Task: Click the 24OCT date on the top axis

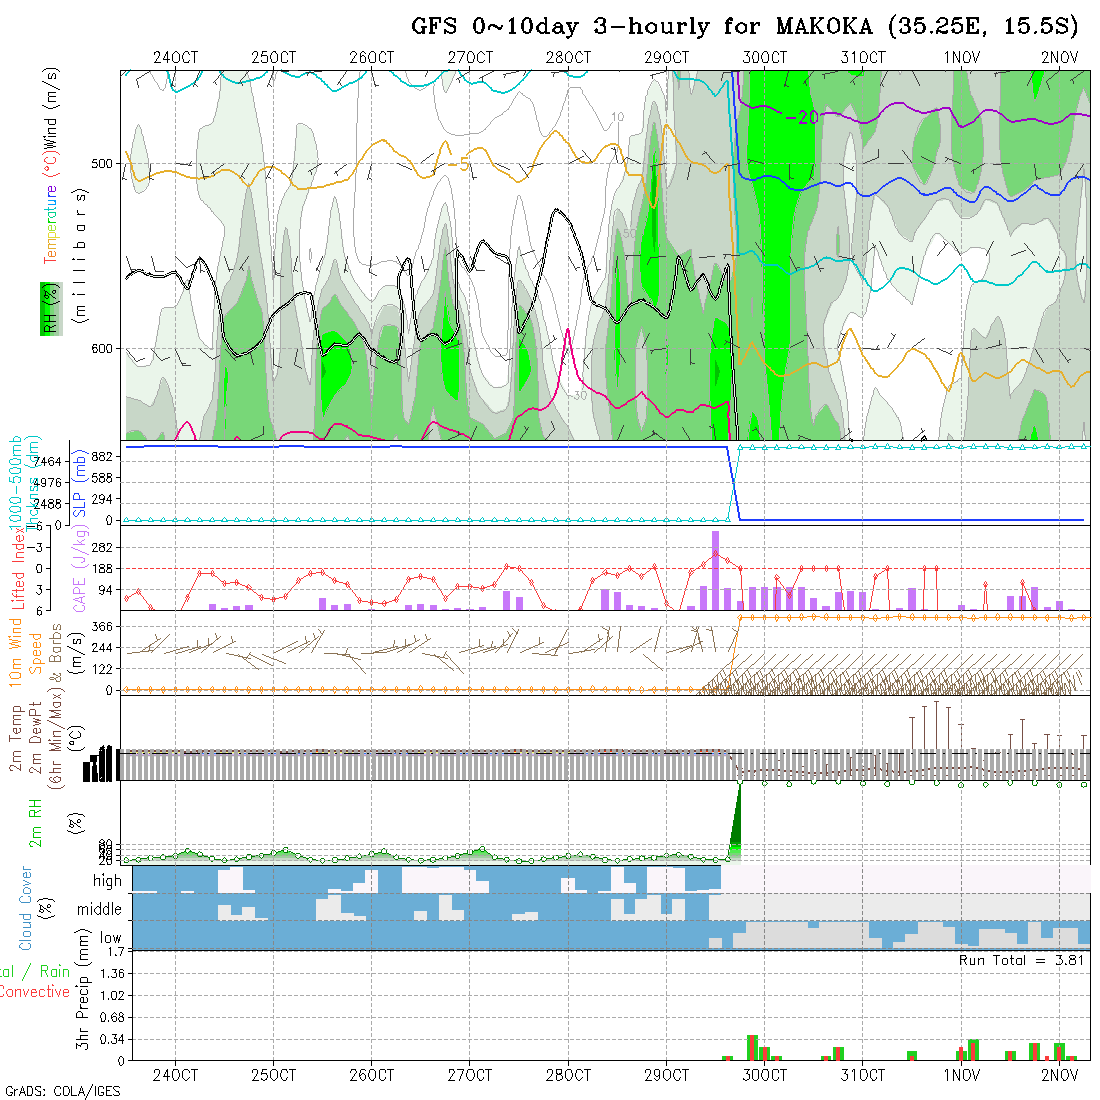Action: click(176, 57)
